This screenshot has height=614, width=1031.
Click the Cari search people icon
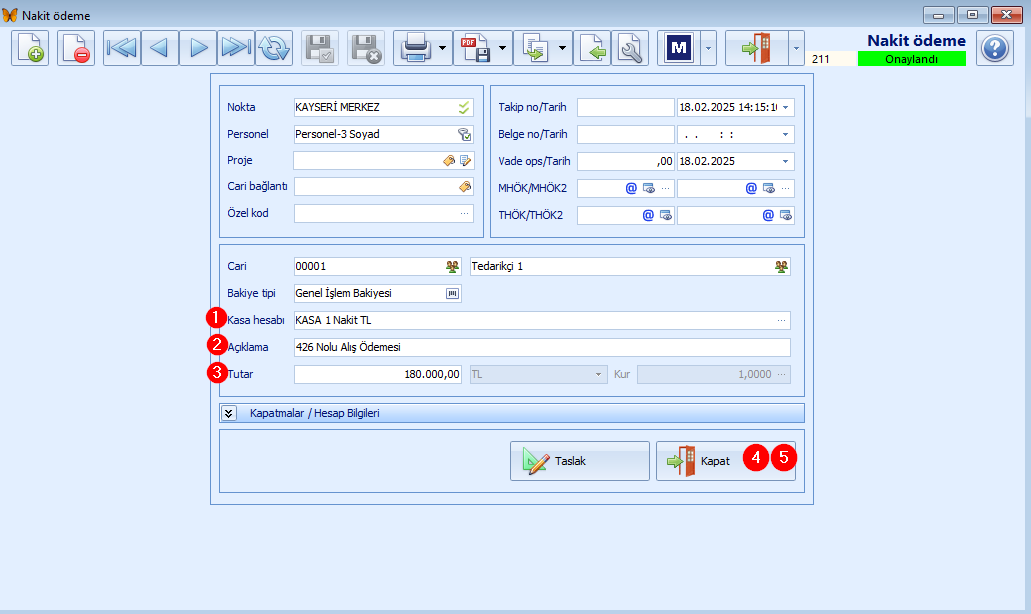click(x=452, y=267)
